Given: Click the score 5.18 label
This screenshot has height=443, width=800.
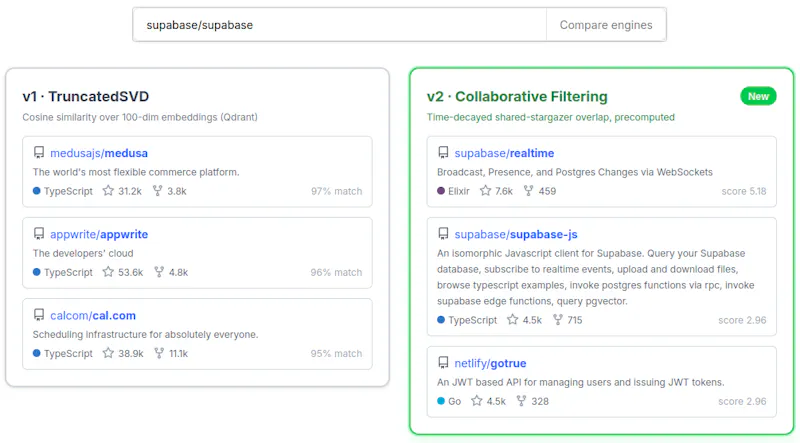Looking at the screenshot, I should point(744,191).
